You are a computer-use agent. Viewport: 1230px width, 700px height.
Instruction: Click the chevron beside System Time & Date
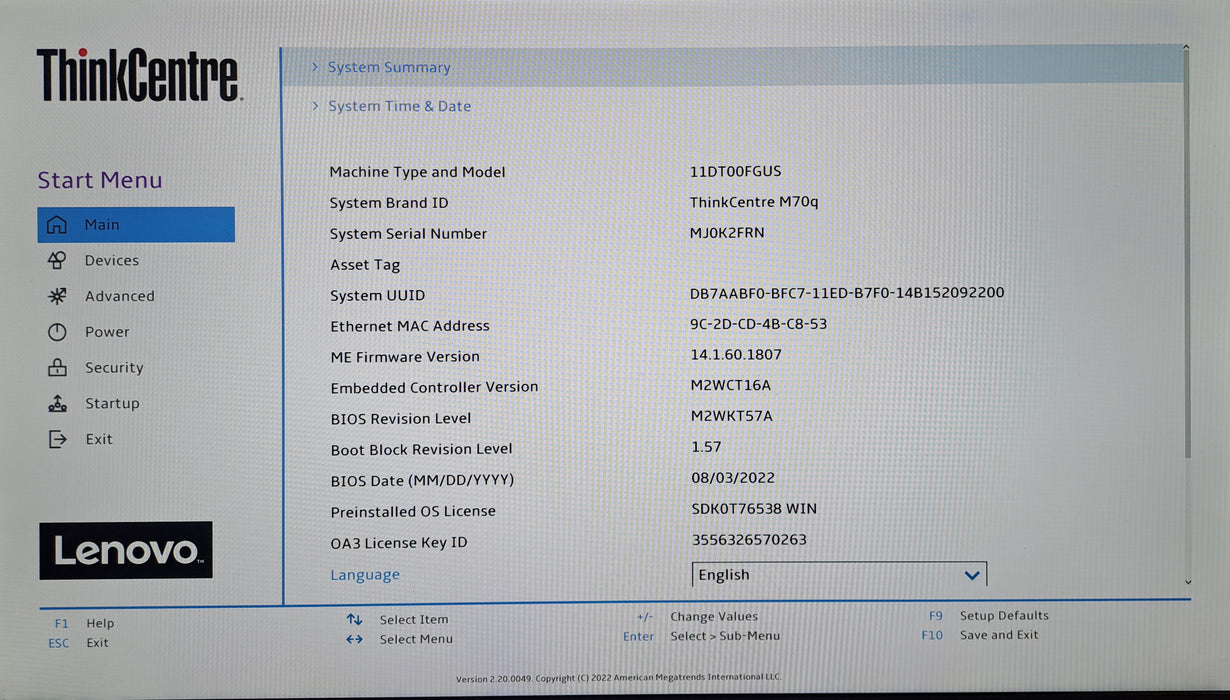[315, 106]
